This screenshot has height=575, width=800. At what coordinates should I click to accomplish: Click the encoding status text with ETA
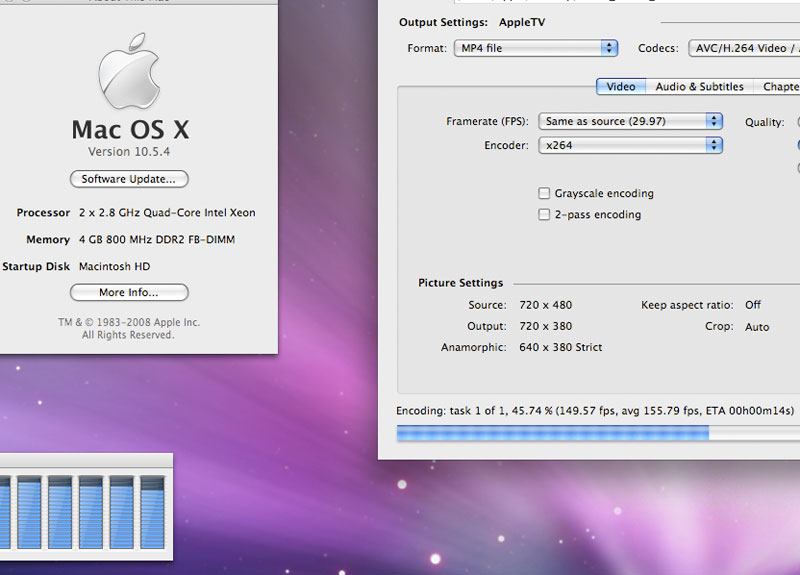(595, 411)
